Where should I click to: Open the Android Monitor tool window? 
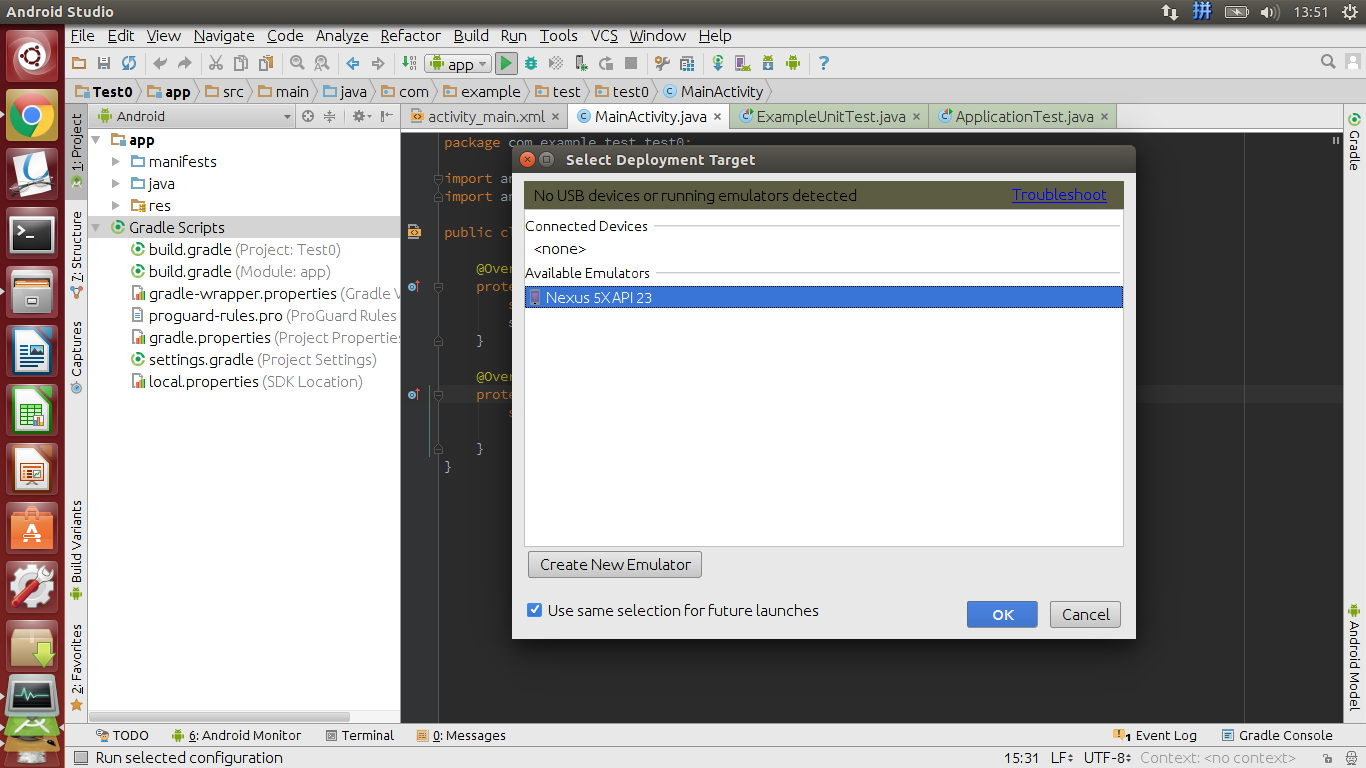tap(236, 735)
